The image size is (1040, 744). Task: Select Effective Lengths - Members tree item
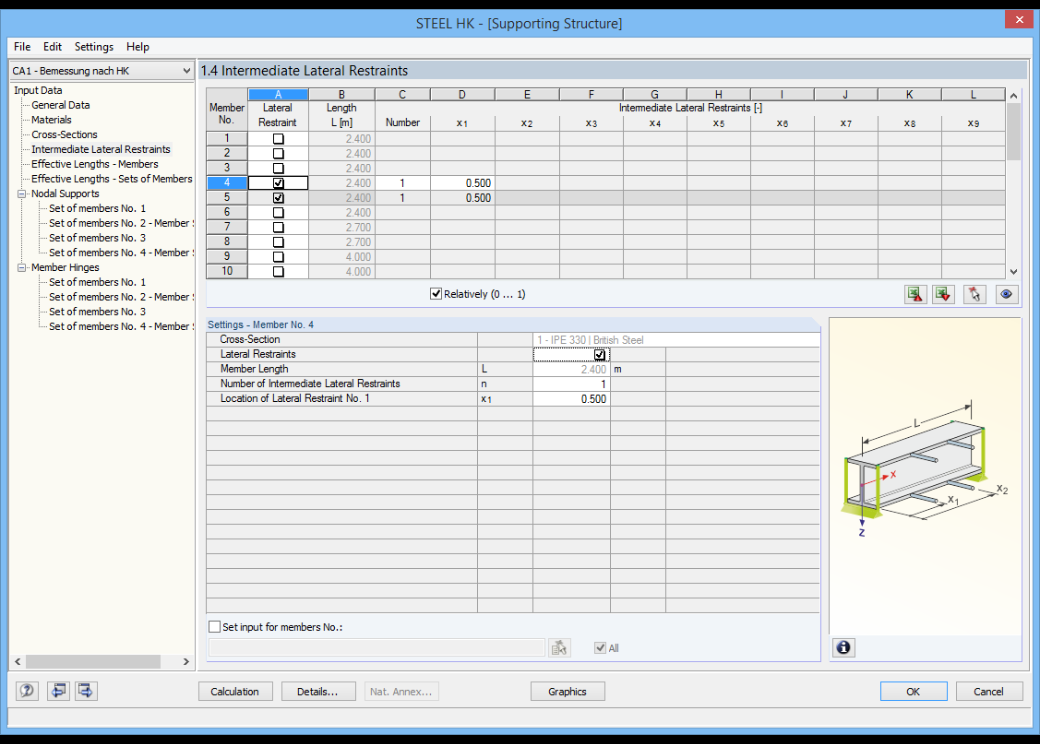point(95,164)
